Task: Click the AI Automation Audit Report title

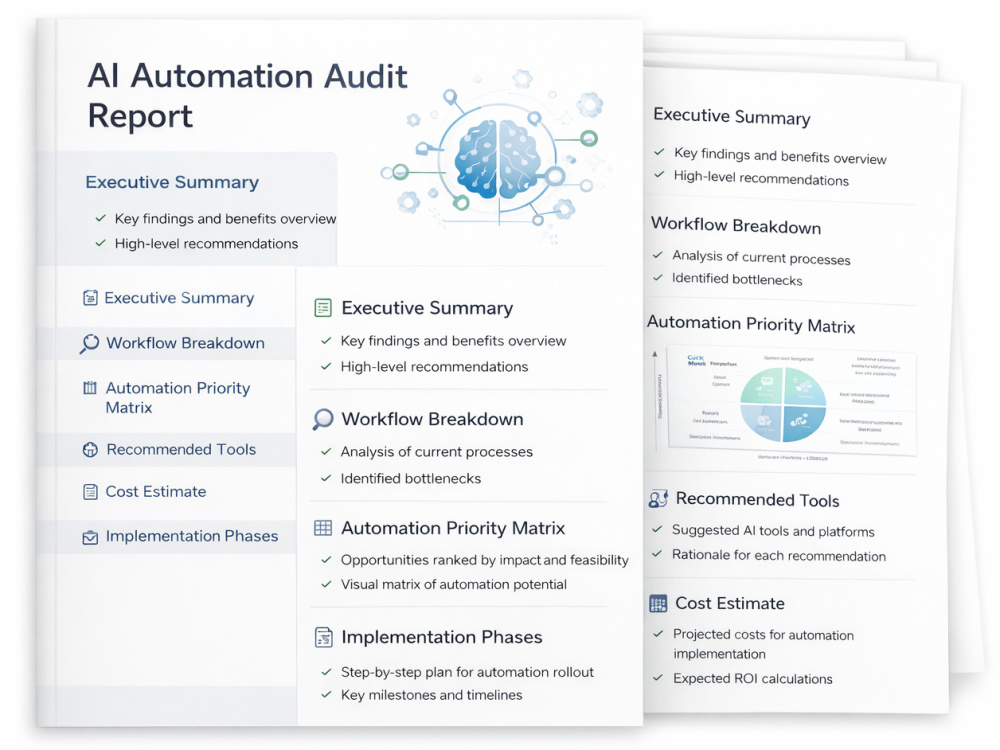Action: [x=247, y=96]
